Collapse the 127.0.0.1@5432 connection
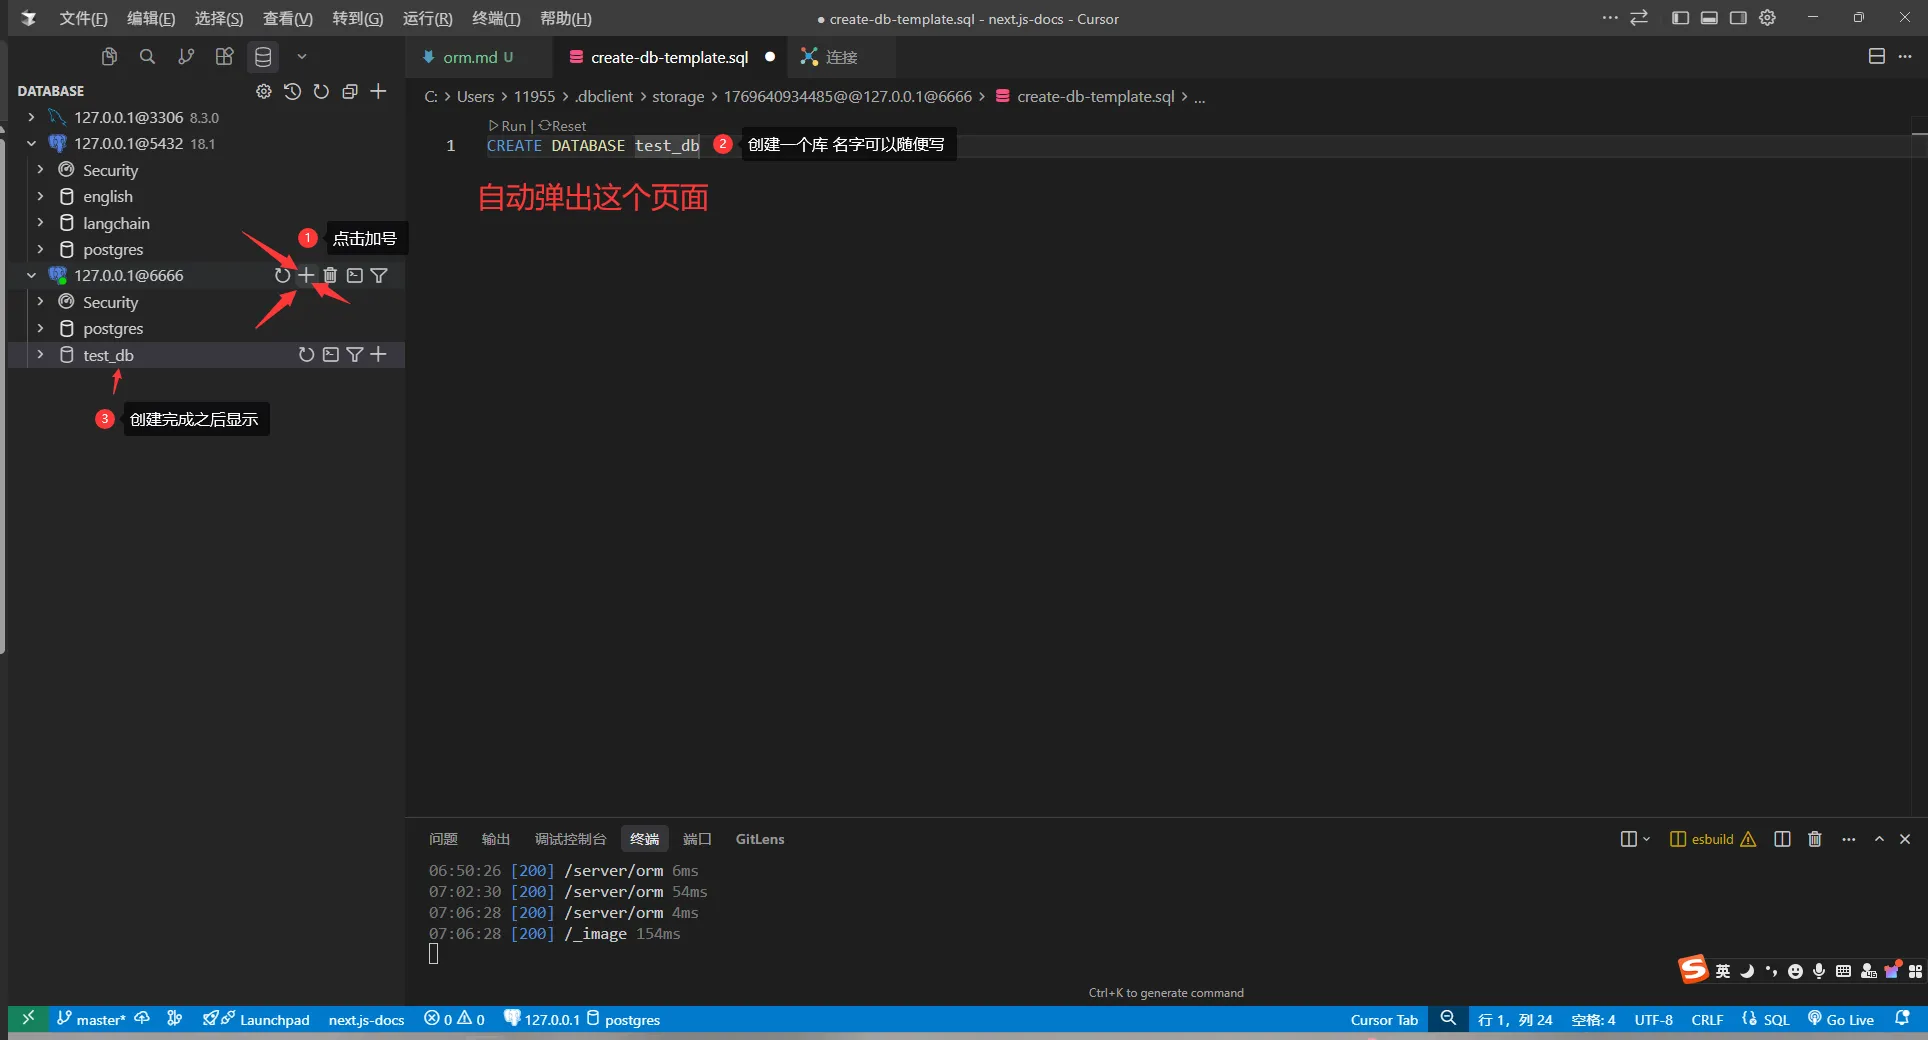 pyautogui.click(x=31, y=143)
